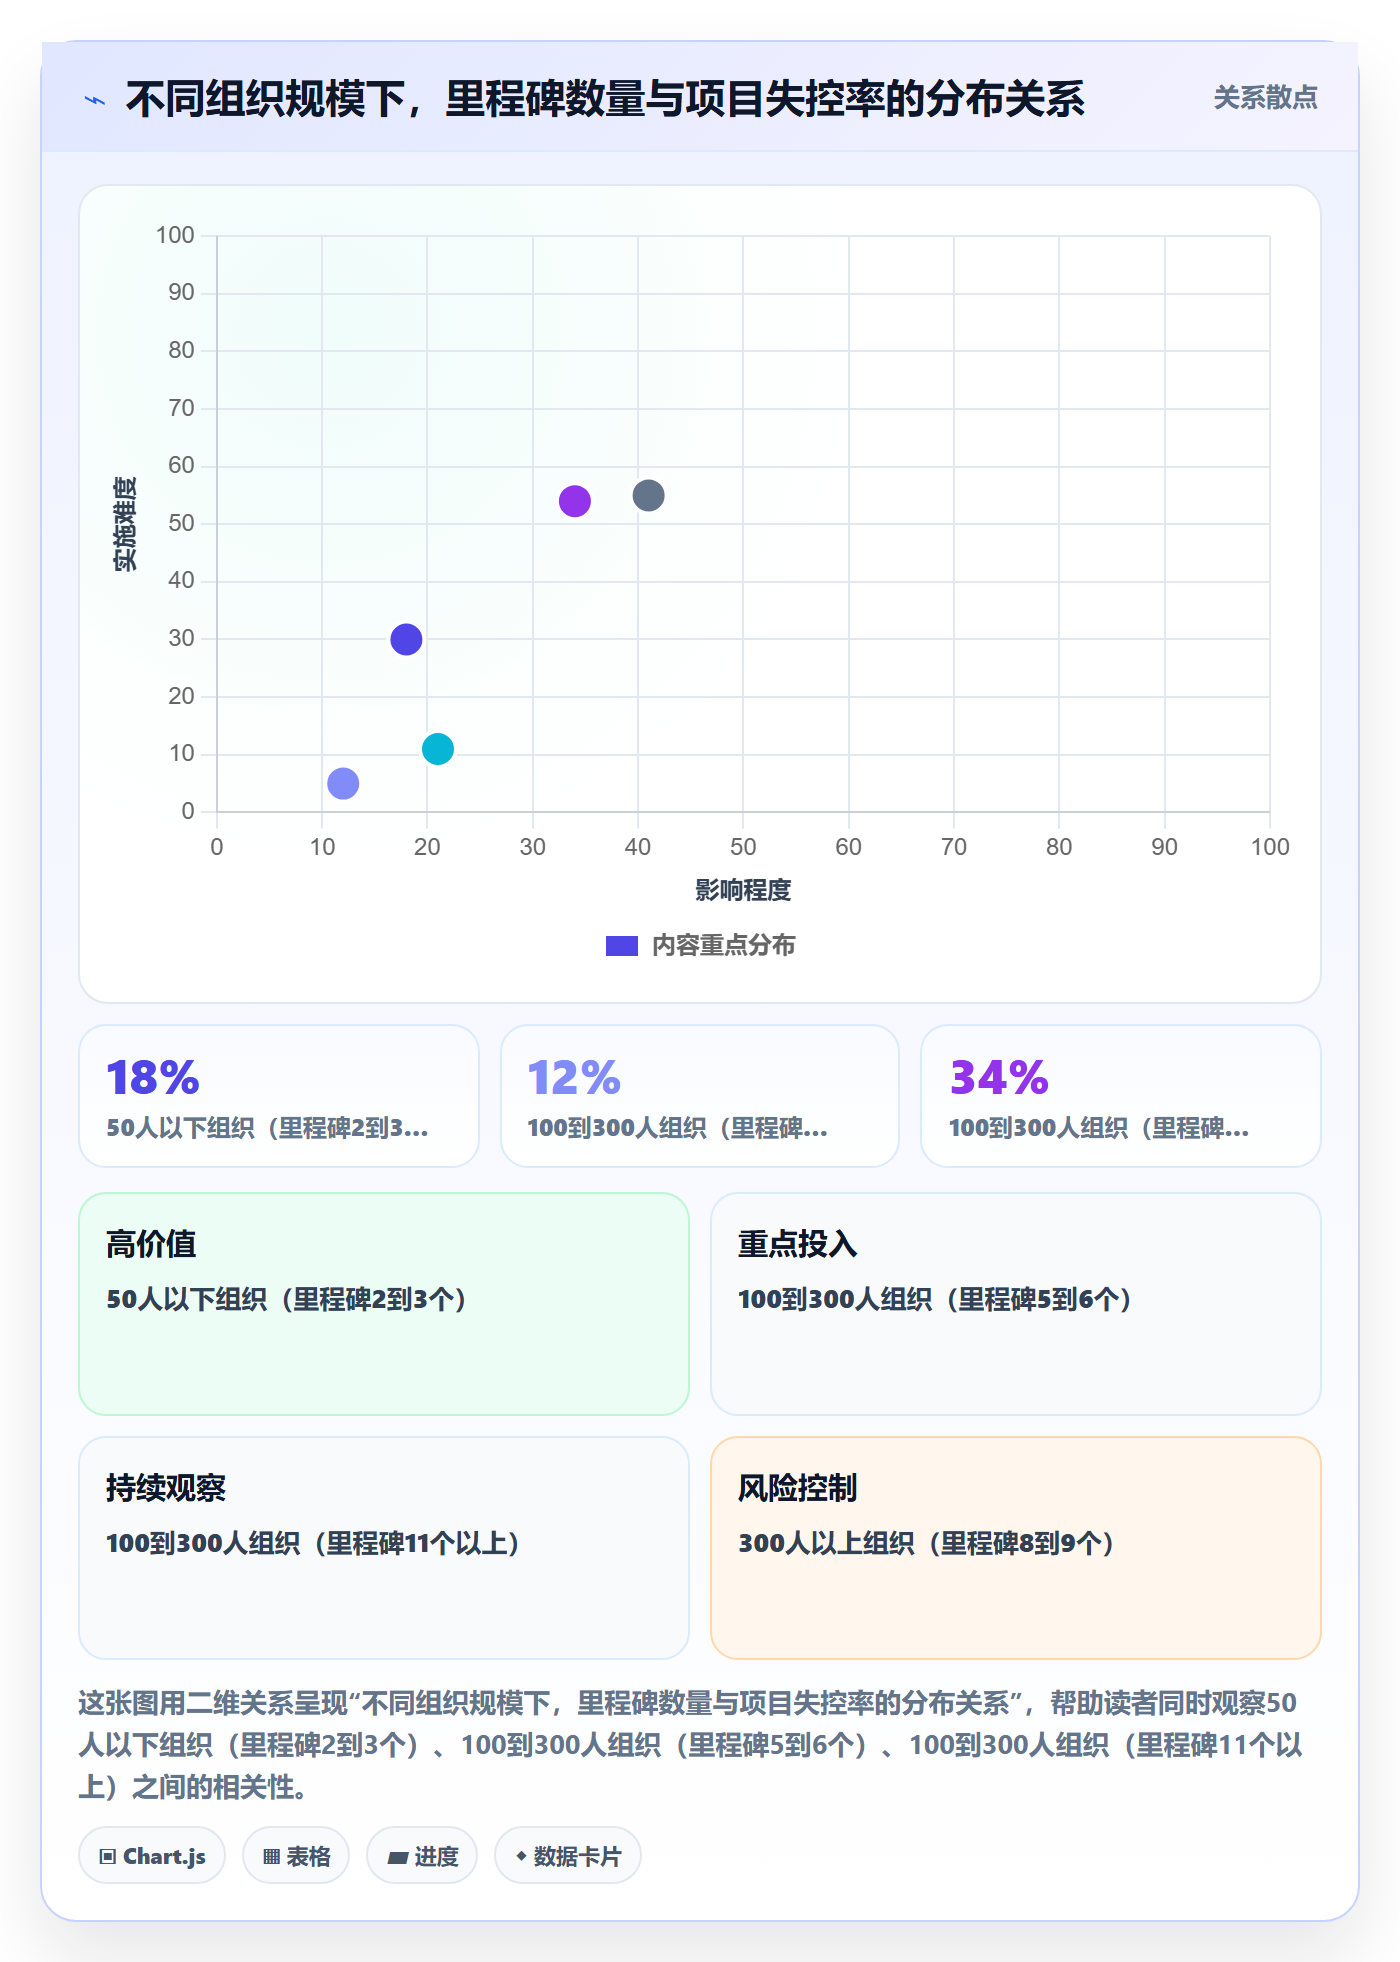
Task: Select the 高价值 quadrant card
Action: click(x=384, y=1304)
